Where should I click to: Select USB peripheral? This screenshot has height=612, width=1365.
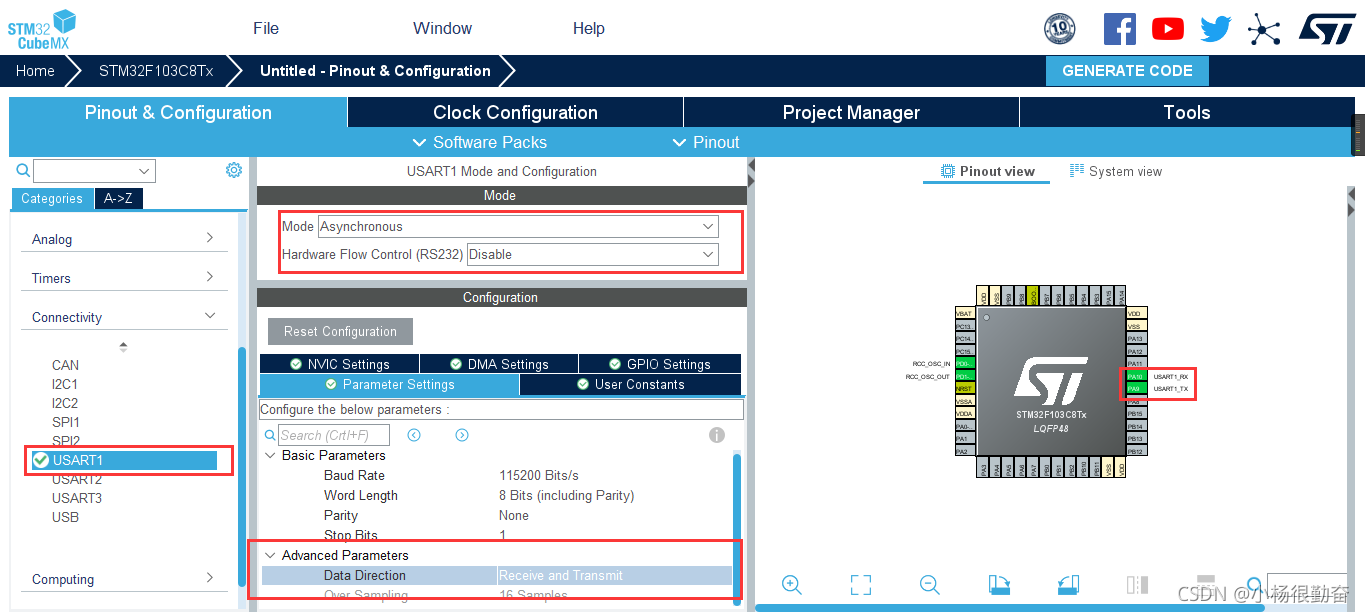click(x=65, y=517)
